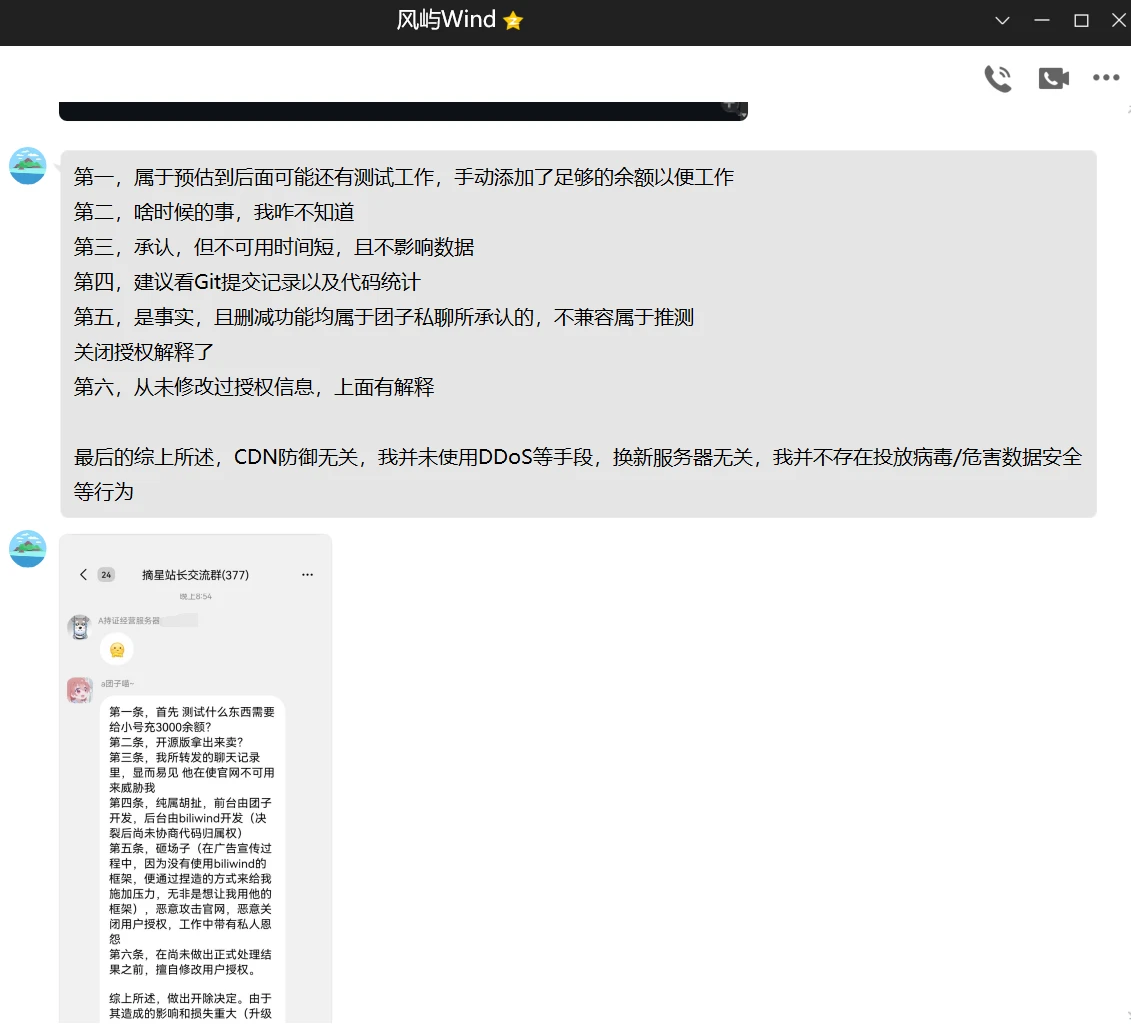Minimize the chat window
1131x1025 pixels.
[1042, 21]
